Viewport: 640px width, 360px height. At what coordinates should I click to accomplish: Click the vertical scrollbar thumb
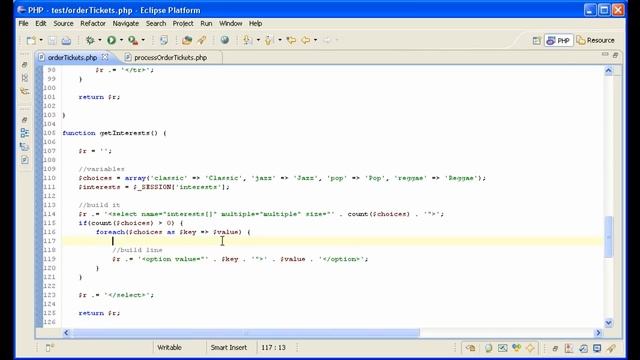click(608, 237)
